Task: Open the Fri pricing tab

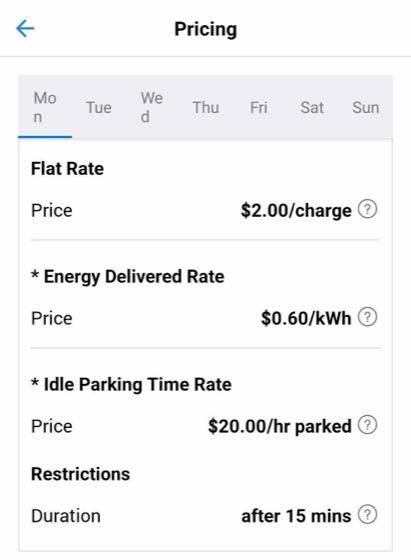Action: [259, 107]
